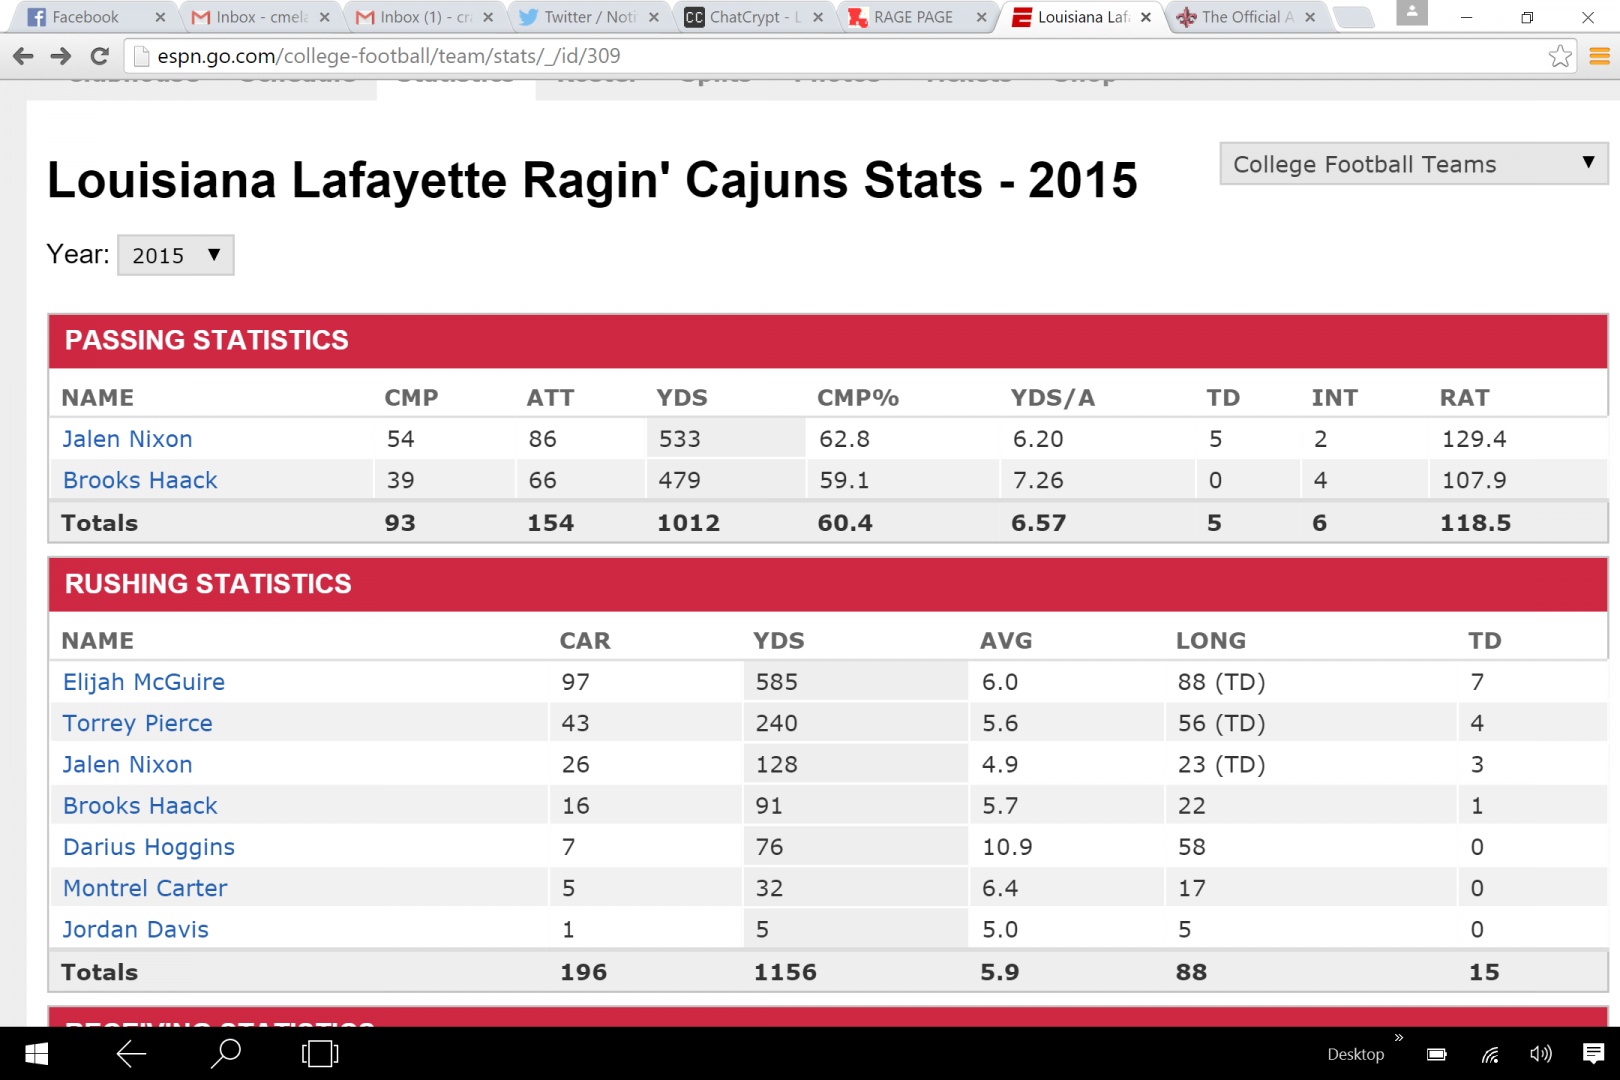Close the Twitter tab
This screenshot has width=1620, height=1080.
coord(653,17)
